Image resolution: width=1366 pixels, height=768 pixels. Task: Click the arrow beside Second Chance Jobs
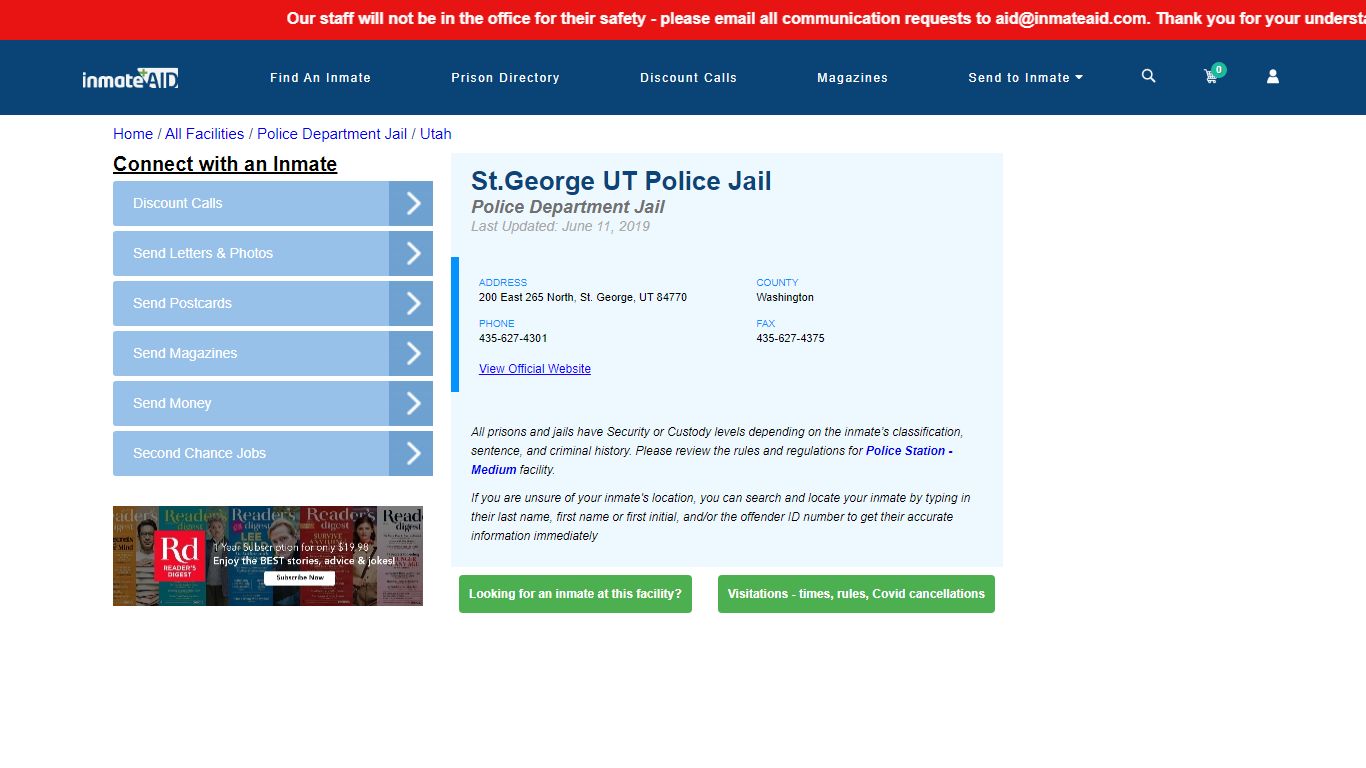411,454
